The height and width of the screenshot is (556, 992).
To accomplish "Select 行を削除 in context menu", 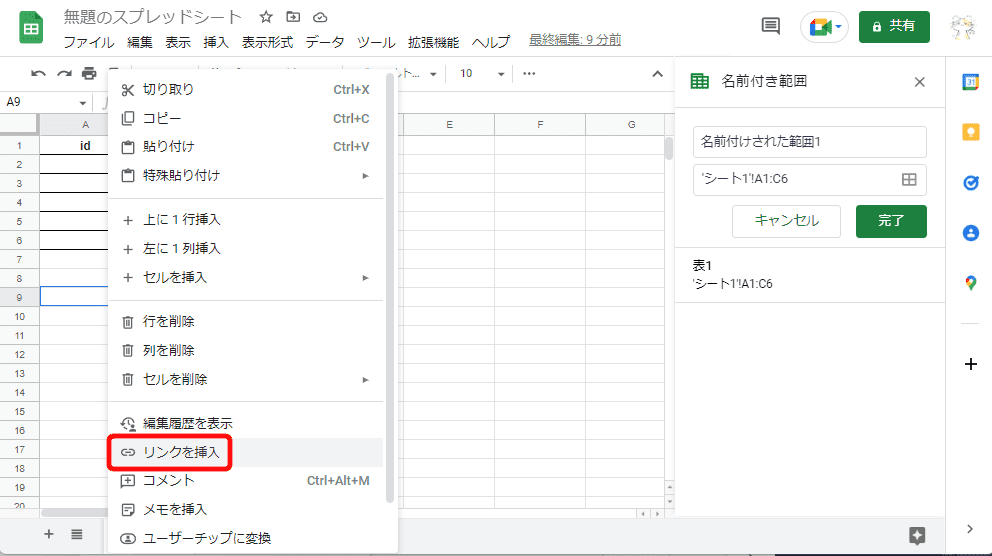I will (245, 321).
